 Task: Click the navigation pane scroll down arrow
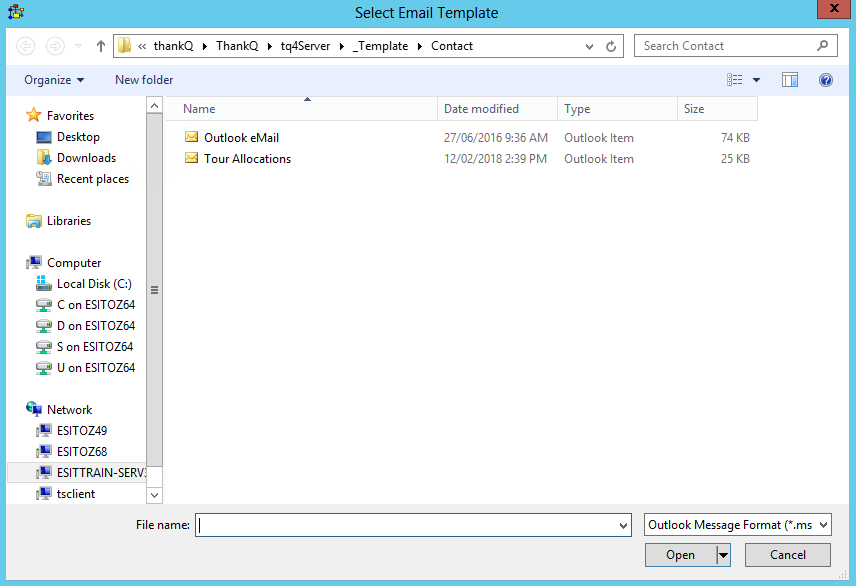coord(154,495)
